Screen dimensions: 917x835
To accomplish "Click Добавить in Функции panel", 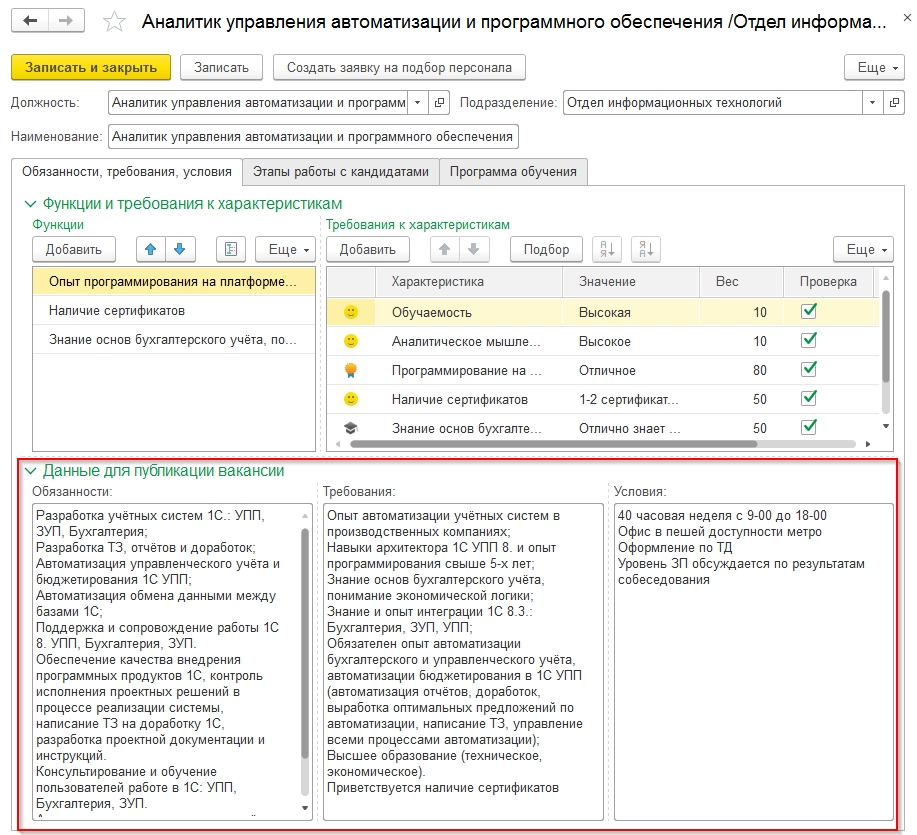I will click(x=74, y=250).
